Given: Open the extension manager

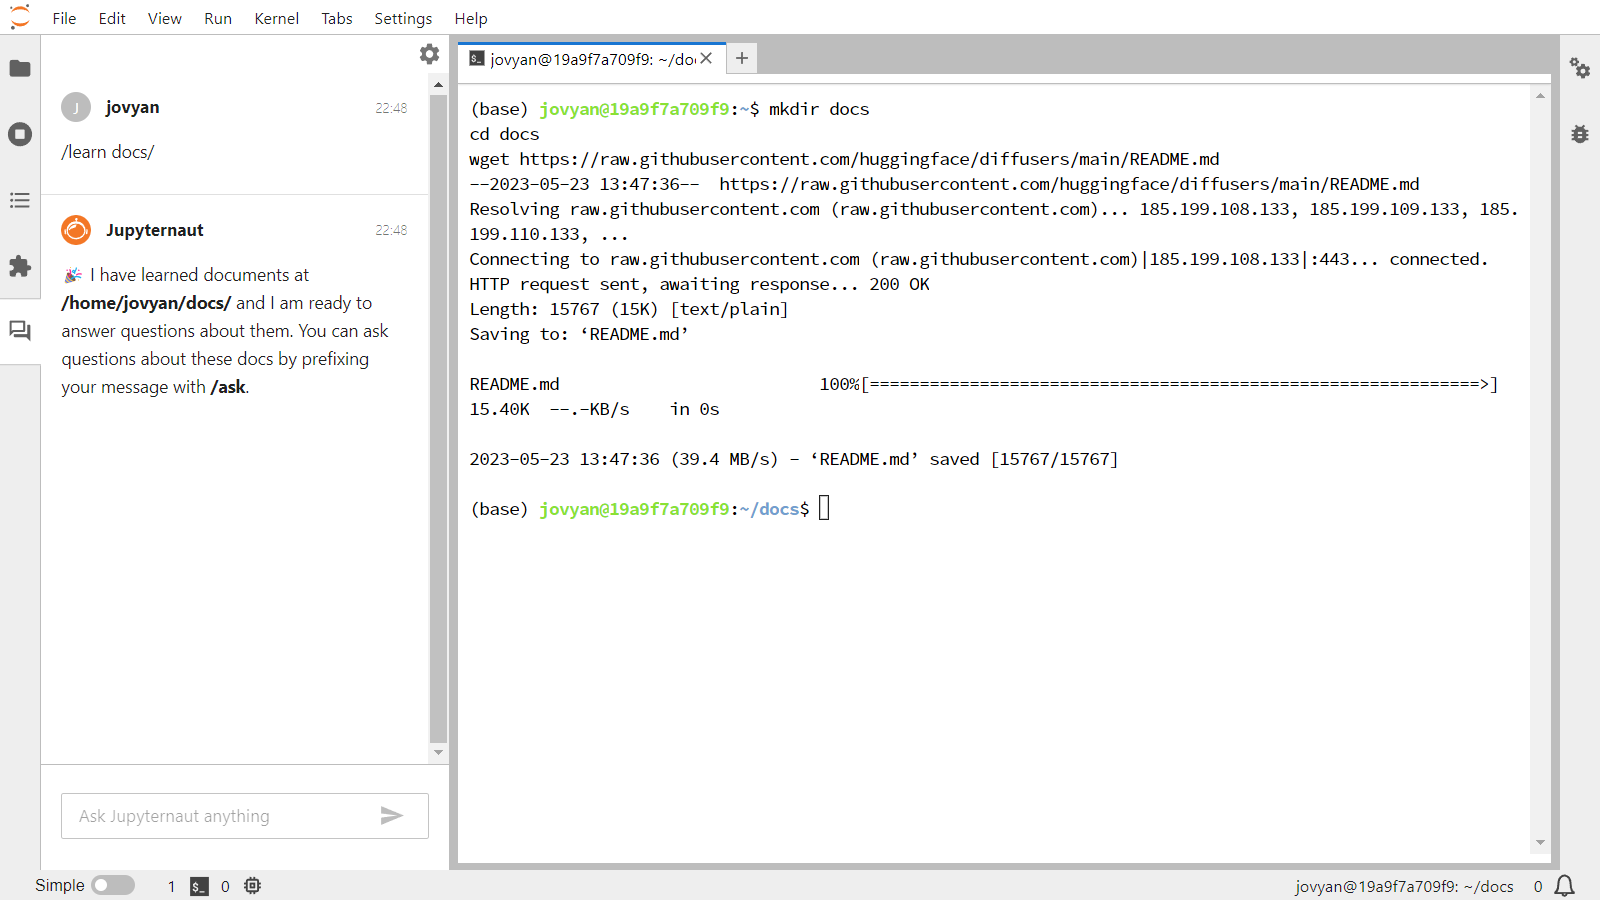Looking at the screenshot, I should [x=20, y=267].
